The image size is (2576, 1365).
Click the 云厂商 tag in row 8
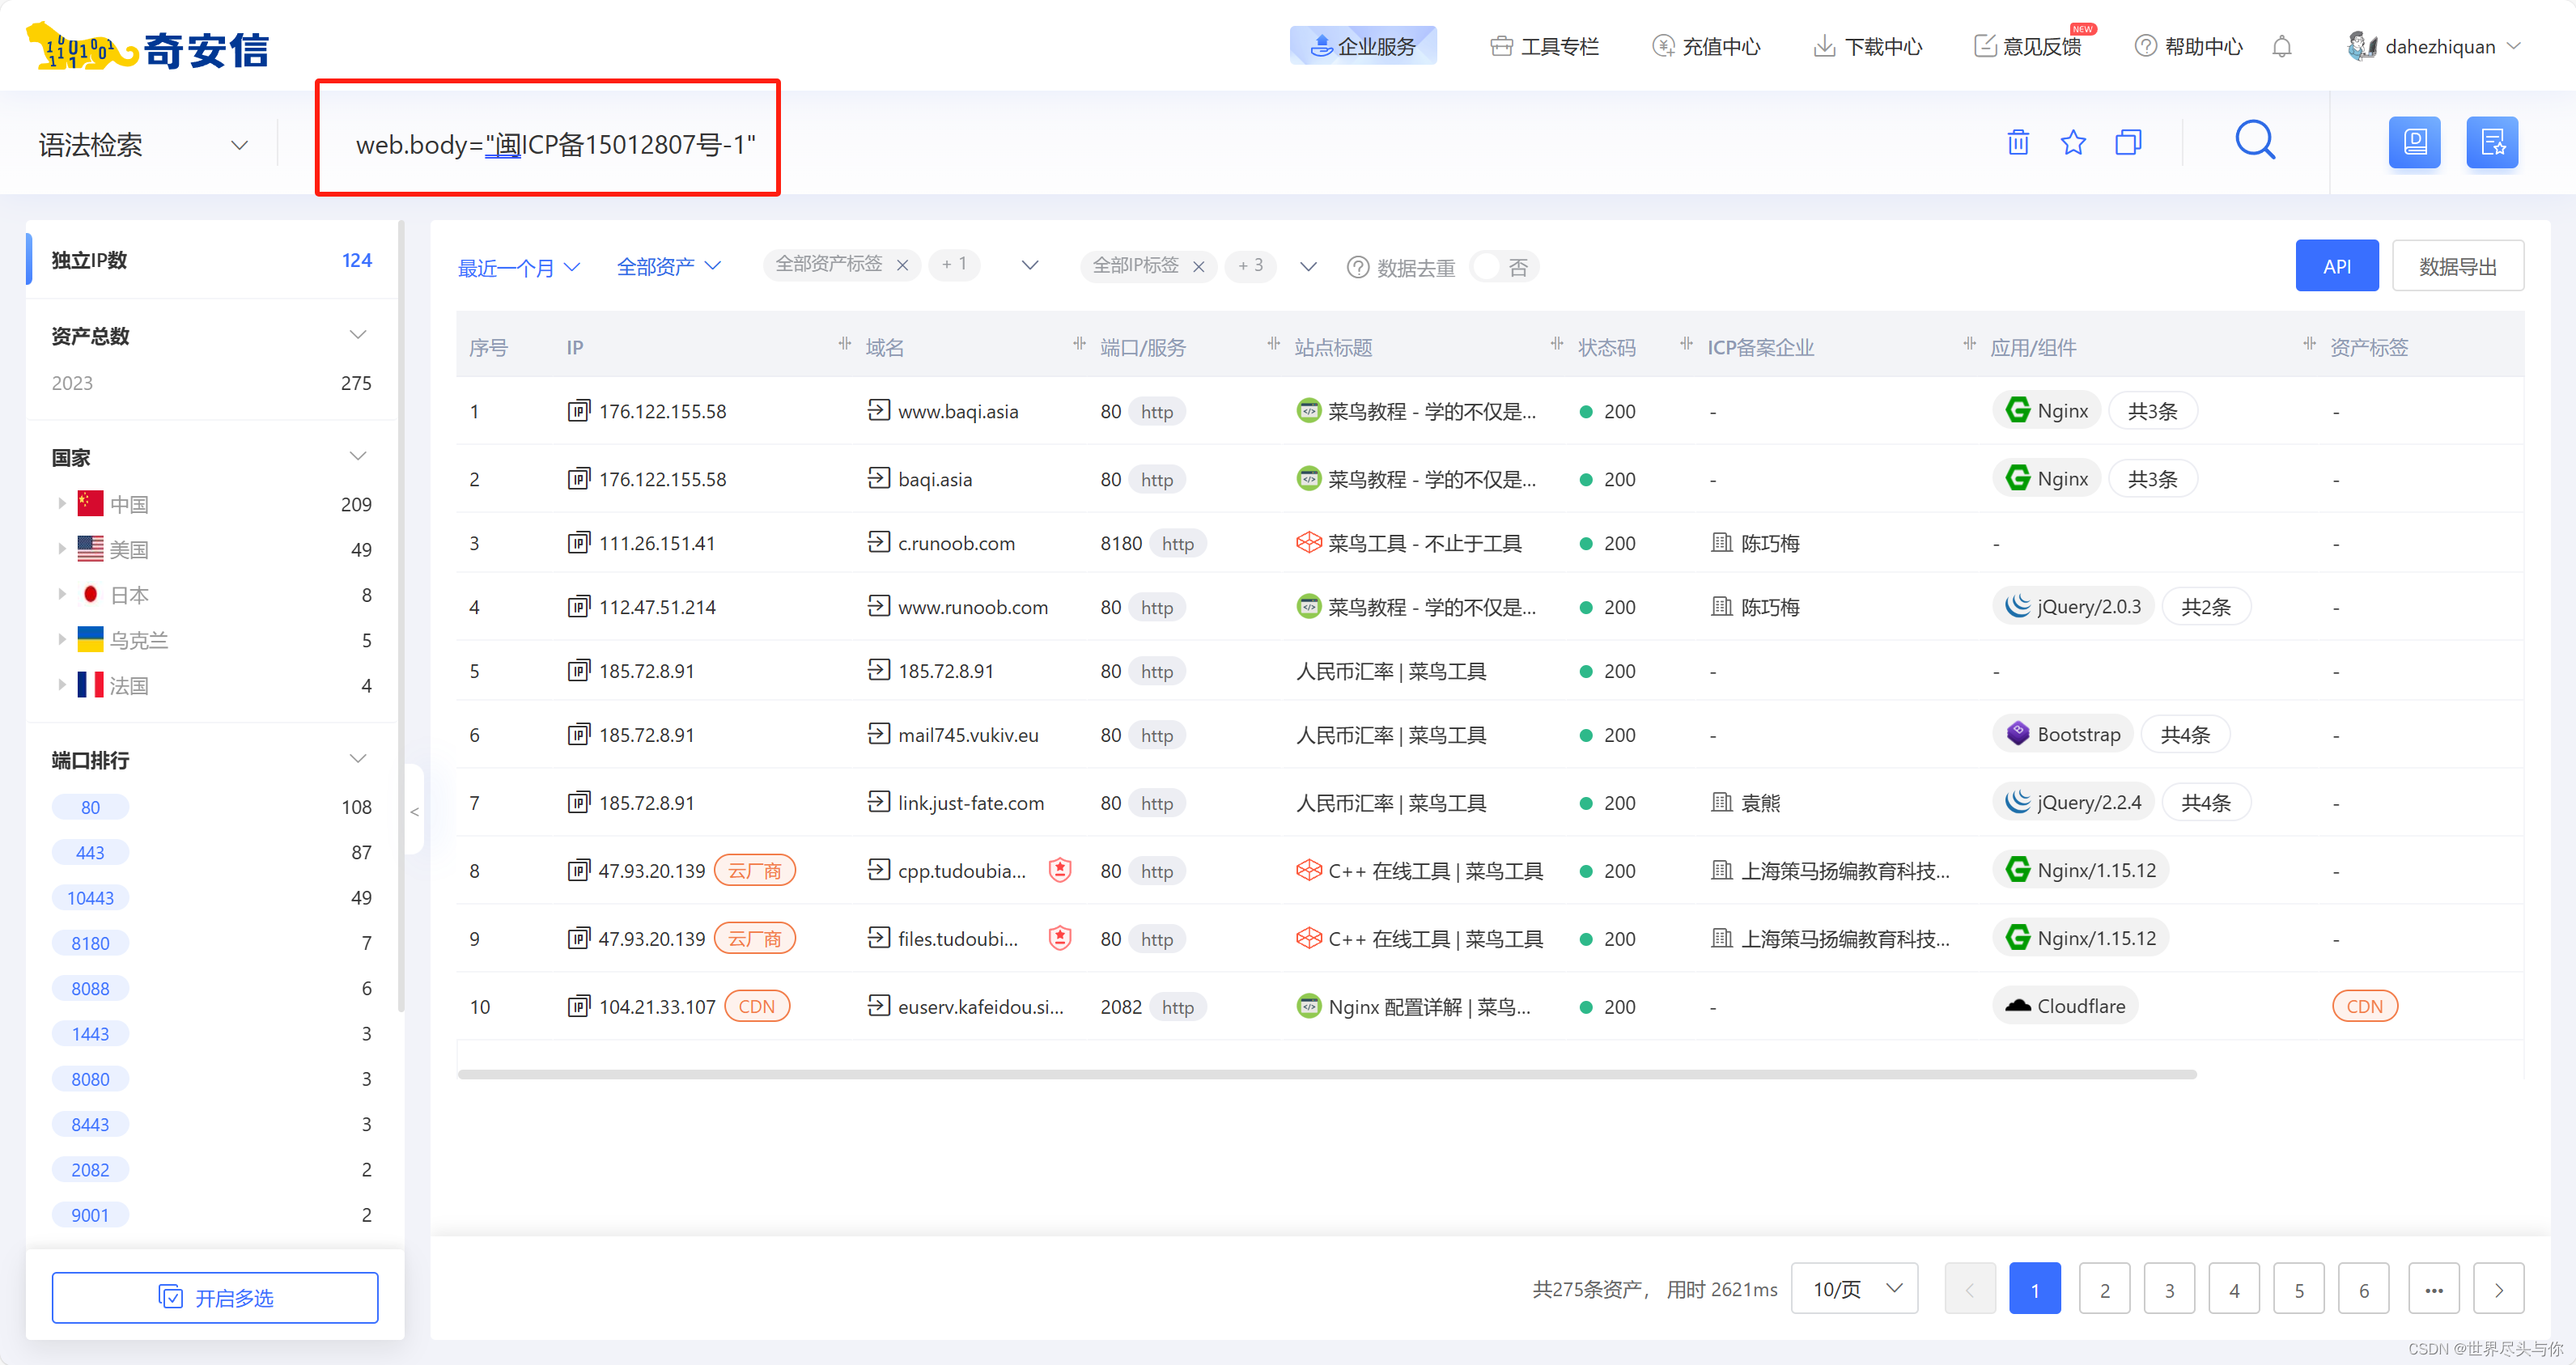pyautogui.click(x=754, y=870)
